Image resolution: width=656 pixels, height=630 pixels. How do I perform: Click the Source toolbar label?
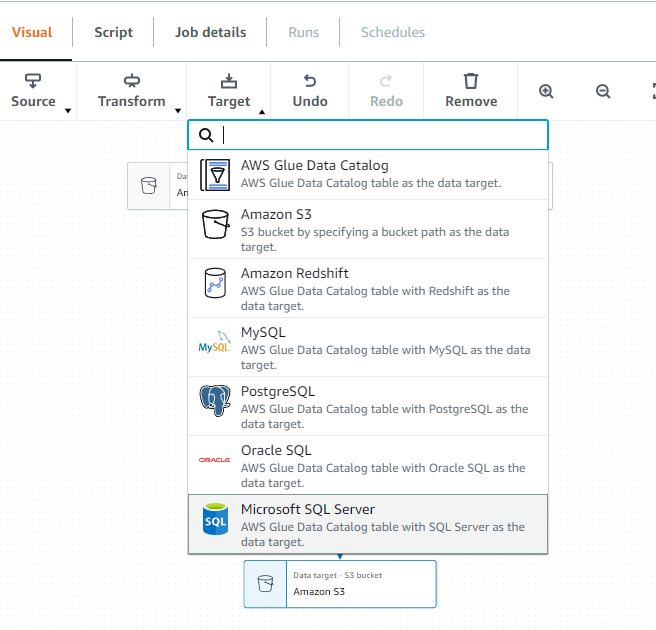point(33,101)
